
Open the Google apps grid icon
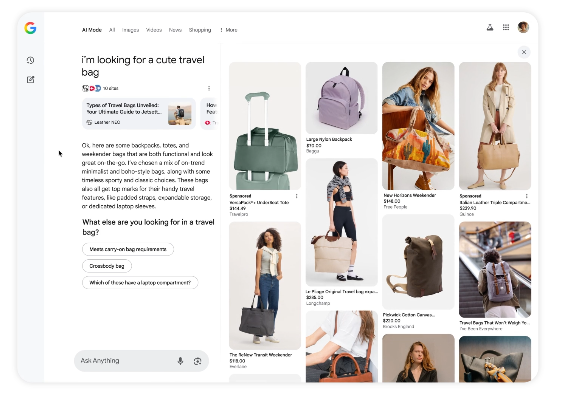[x=506, y=27]
